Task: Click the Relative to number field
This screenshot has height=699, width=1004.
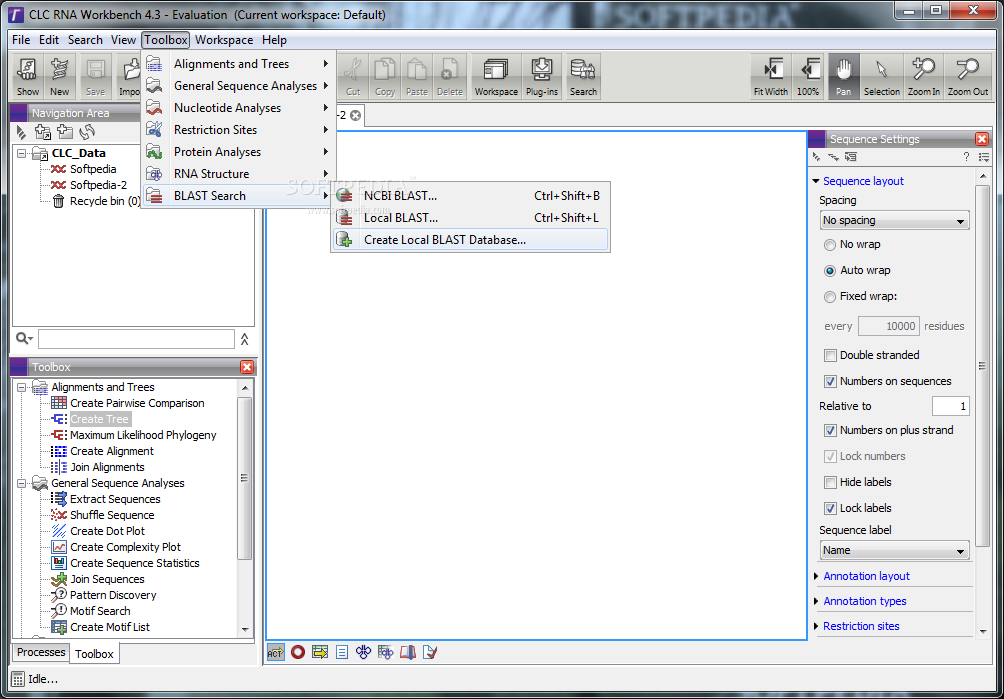Action: coord(950,406)
